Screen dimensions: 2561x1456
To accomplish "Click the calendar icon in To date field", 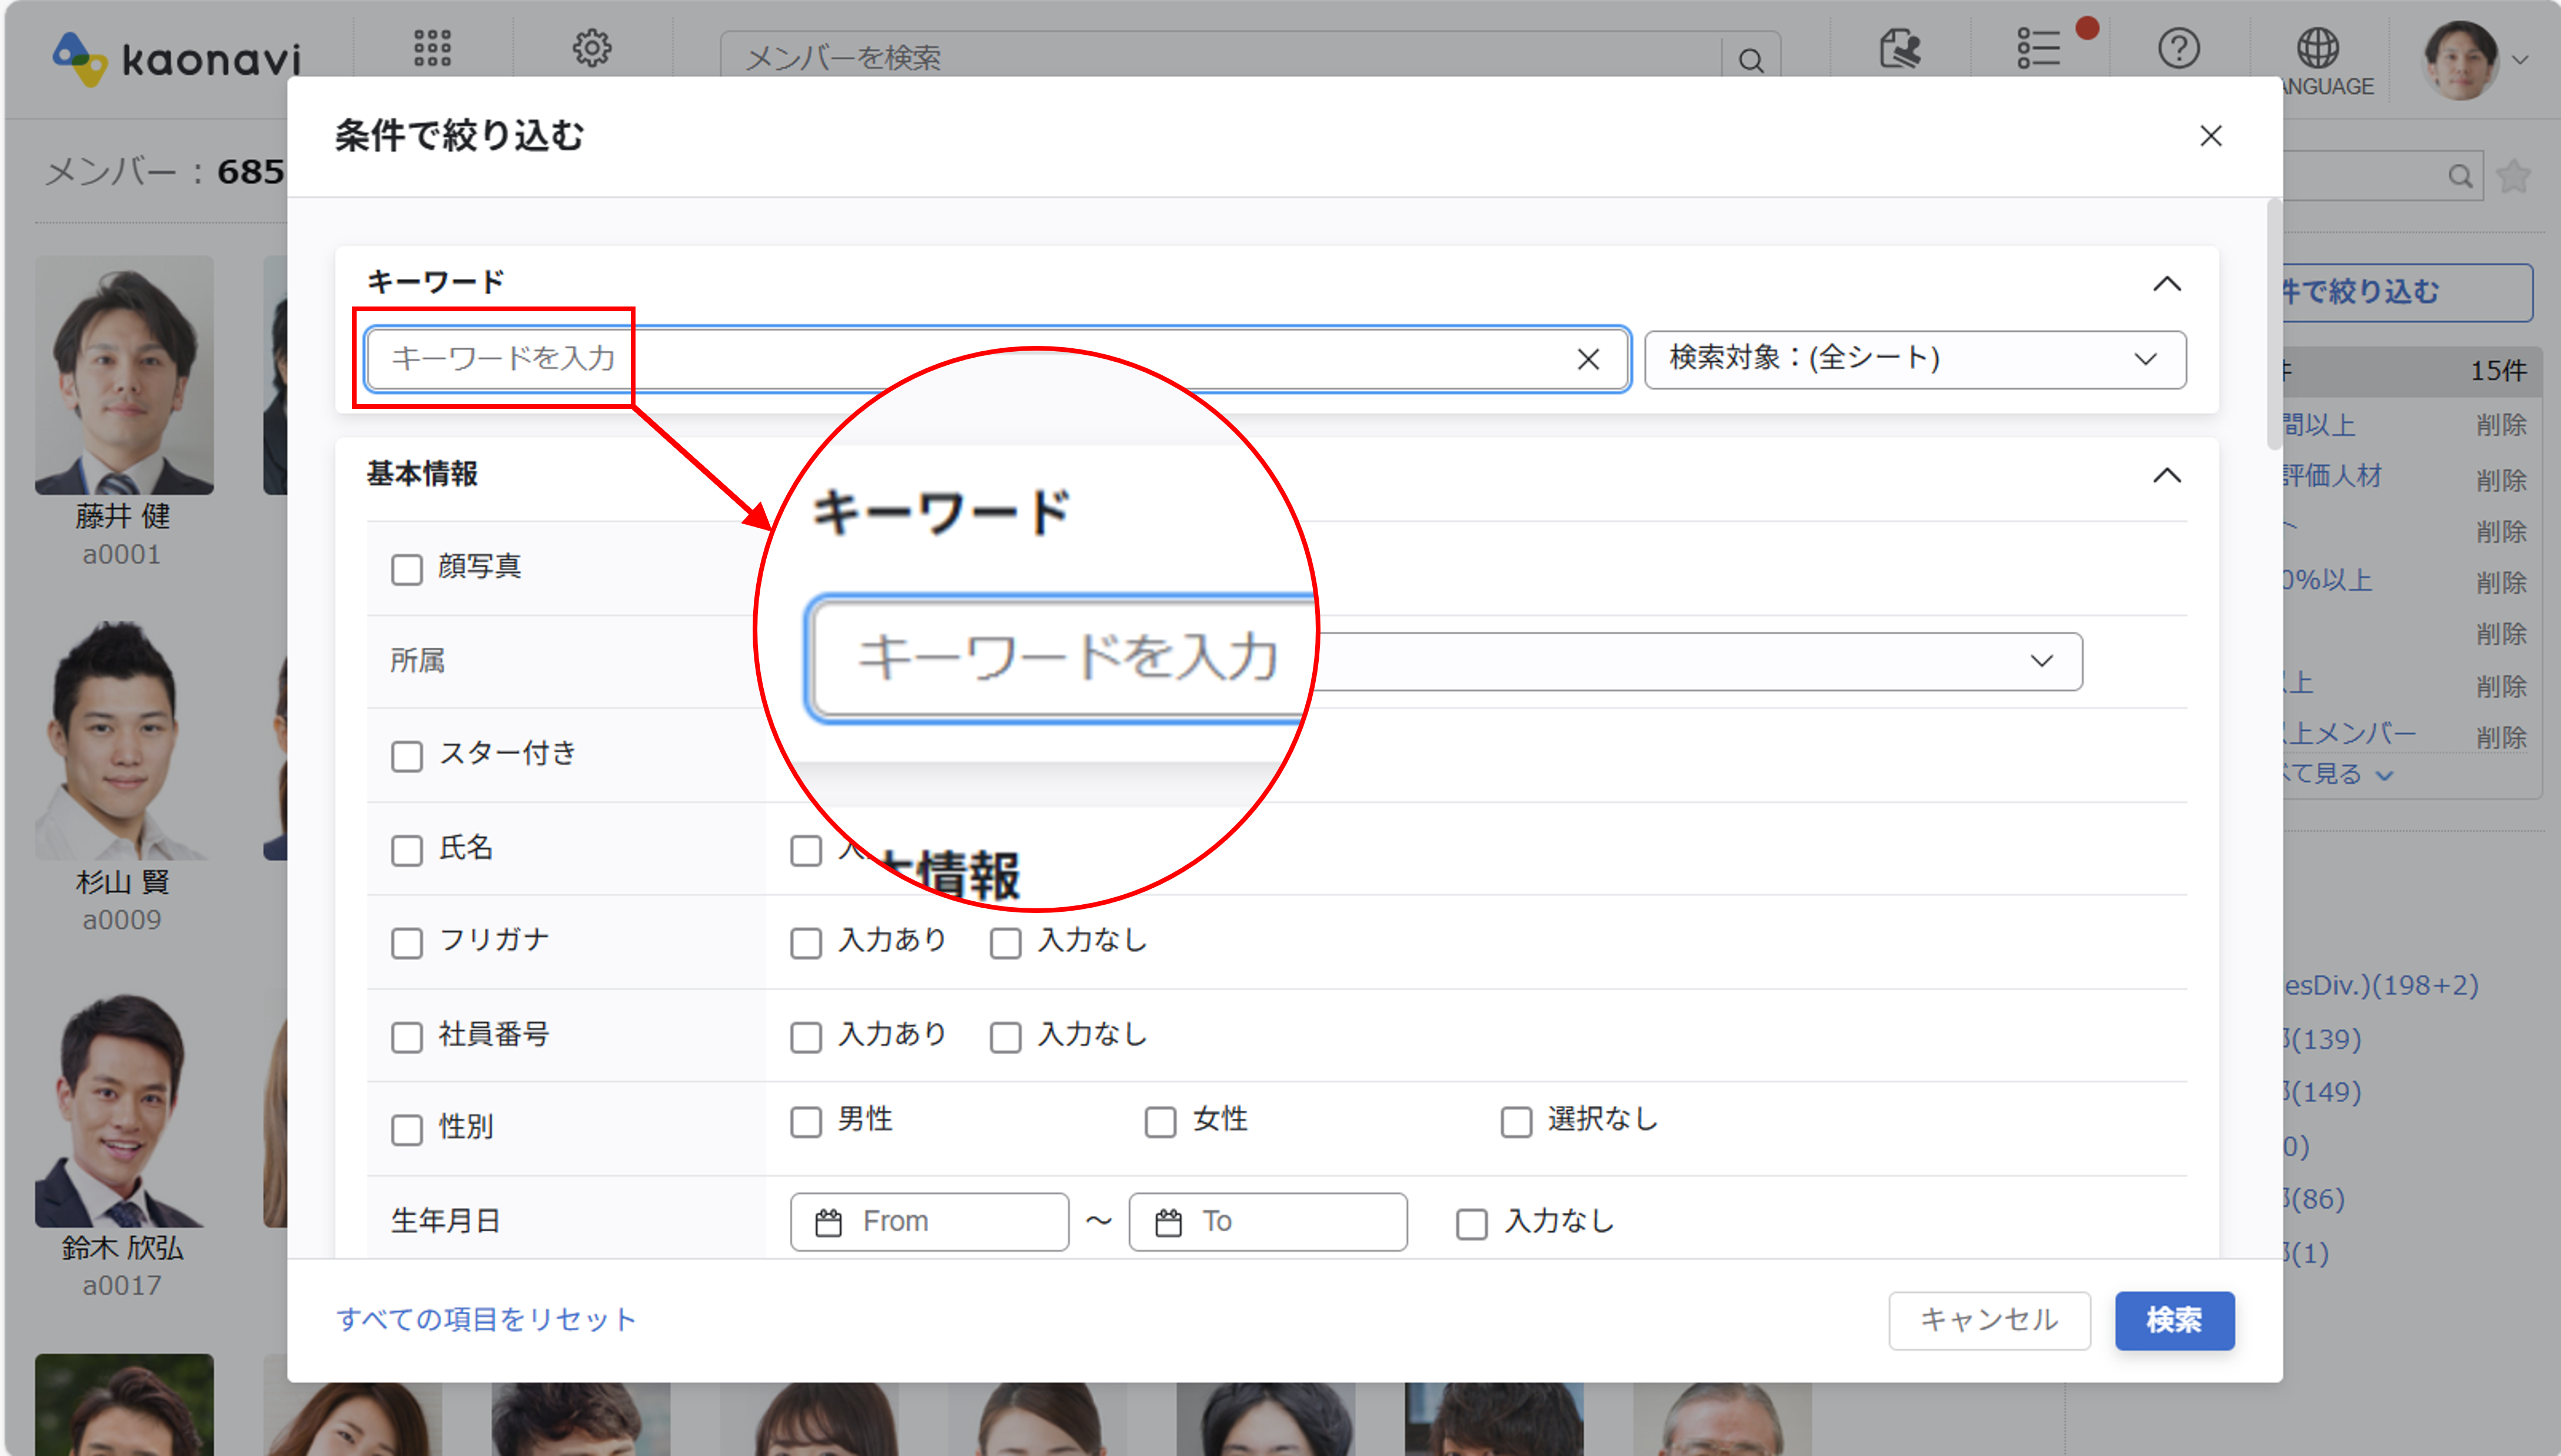I will (x=1168, y=1222).
